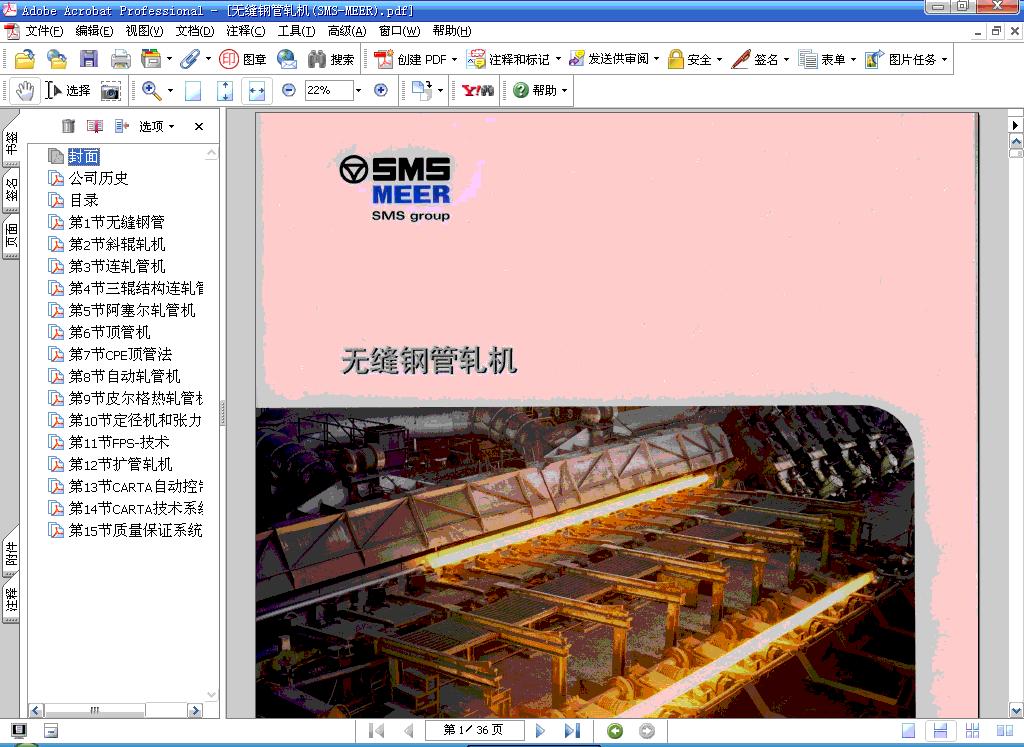Go to the next page

click(540, 731)
